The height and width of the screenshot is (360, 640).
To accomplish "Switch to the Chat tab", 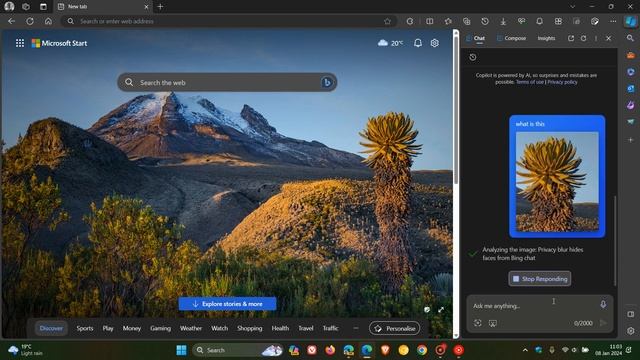I will (476, 38).
